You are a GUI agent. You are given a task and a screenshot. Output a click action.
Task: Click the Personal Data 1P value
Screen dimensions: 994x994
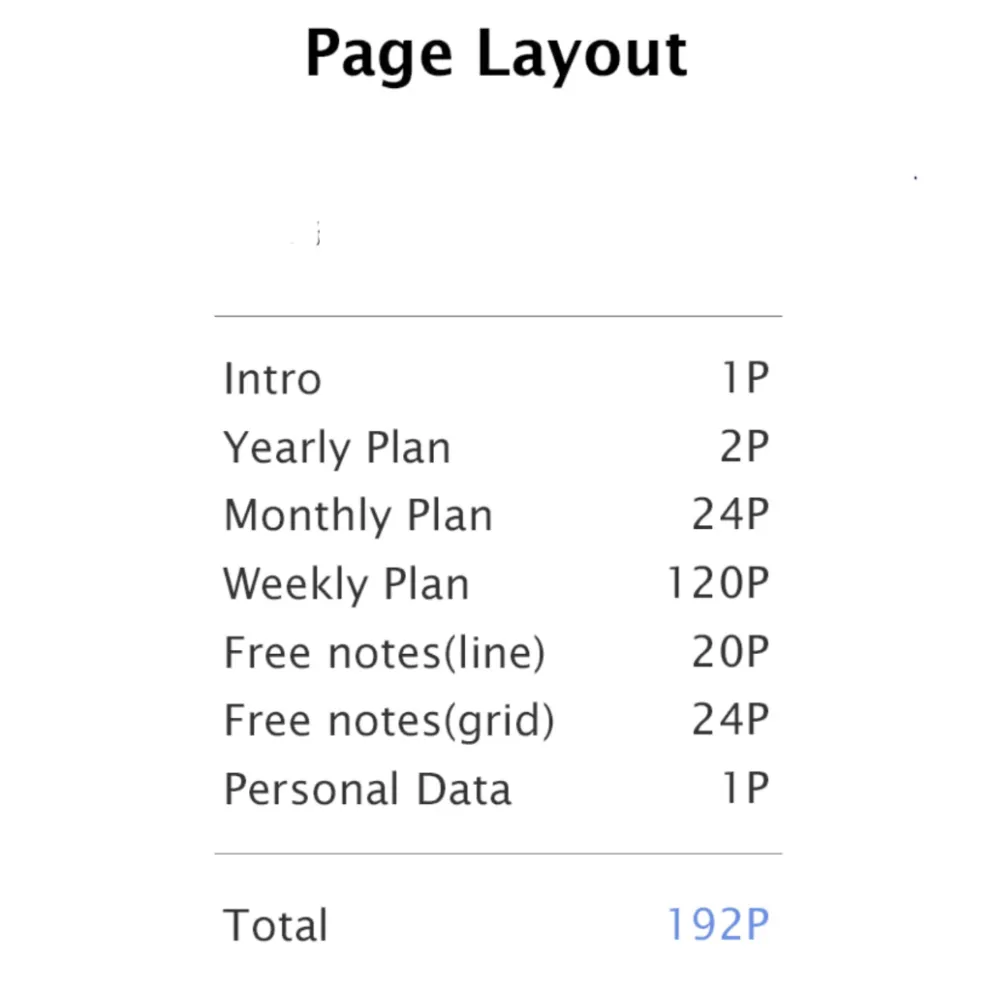746,787
